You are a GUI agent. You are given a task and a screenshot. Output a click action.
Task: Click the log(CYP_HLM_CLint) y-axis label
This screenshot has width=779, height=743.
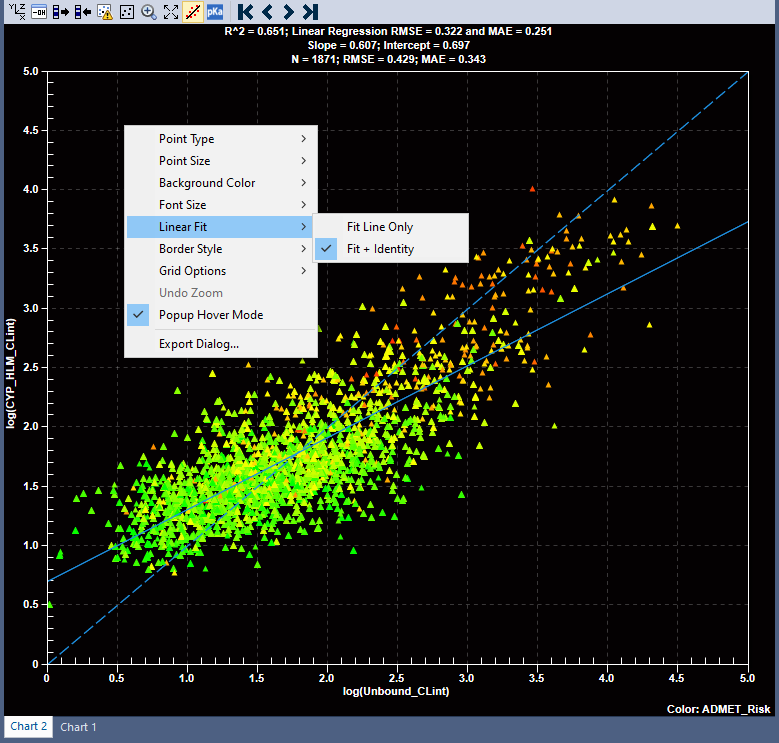coord(10,373)
